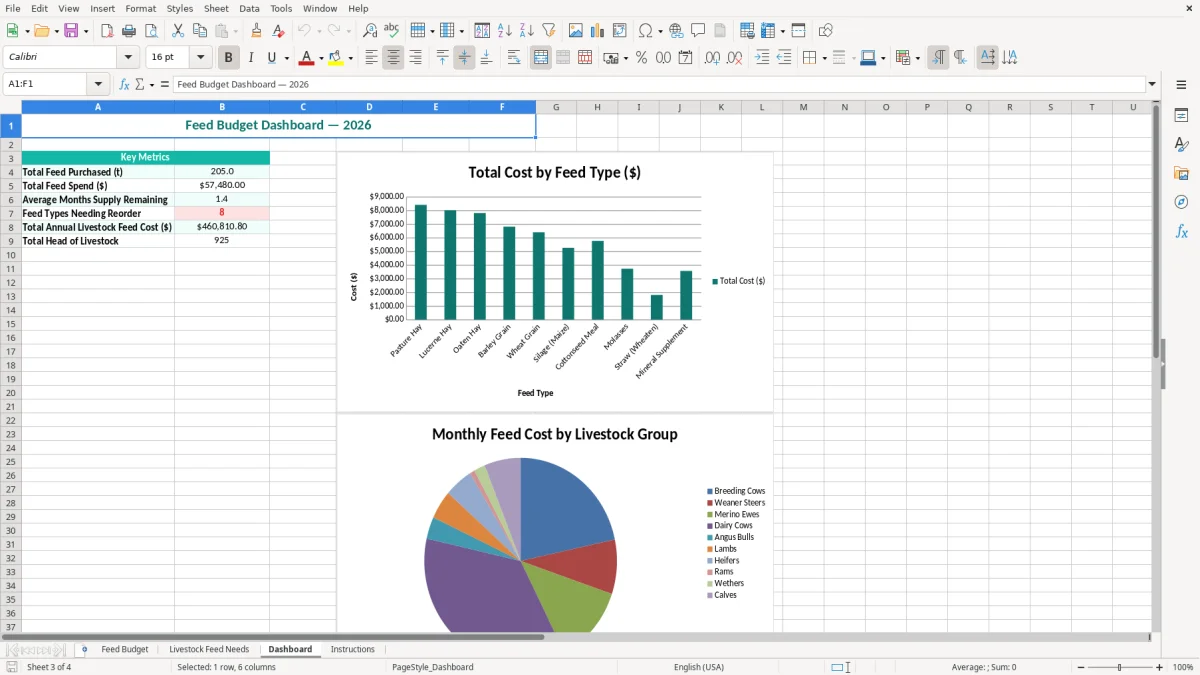Screen dimensions: 1200x675
Task: Format as Percent
Action: [641, 58]
